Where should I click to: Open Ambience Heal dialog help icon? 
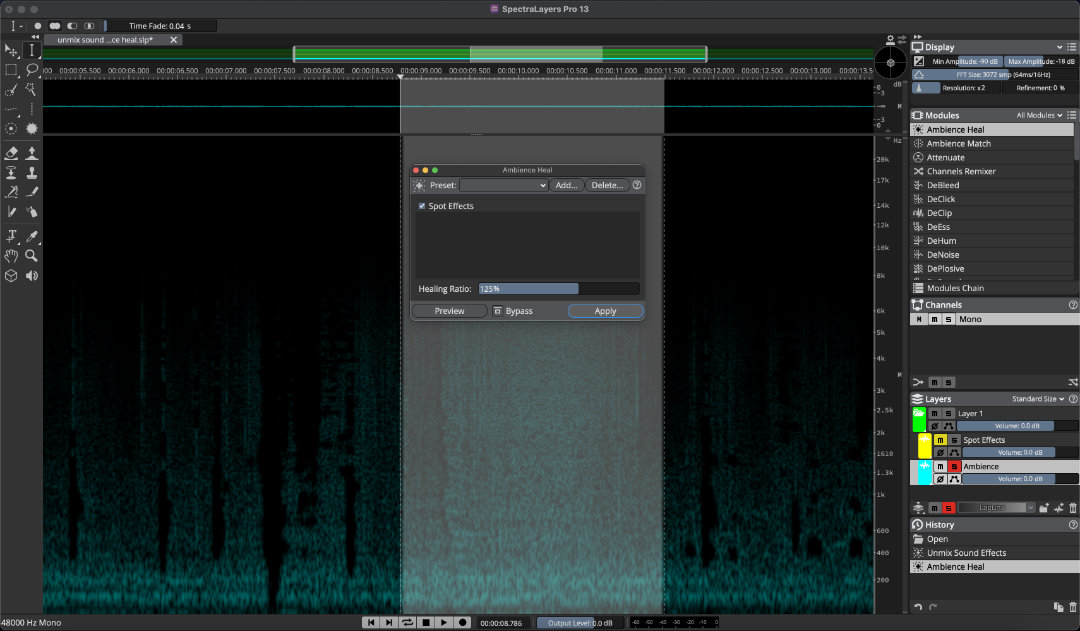[x=637, y=185]
